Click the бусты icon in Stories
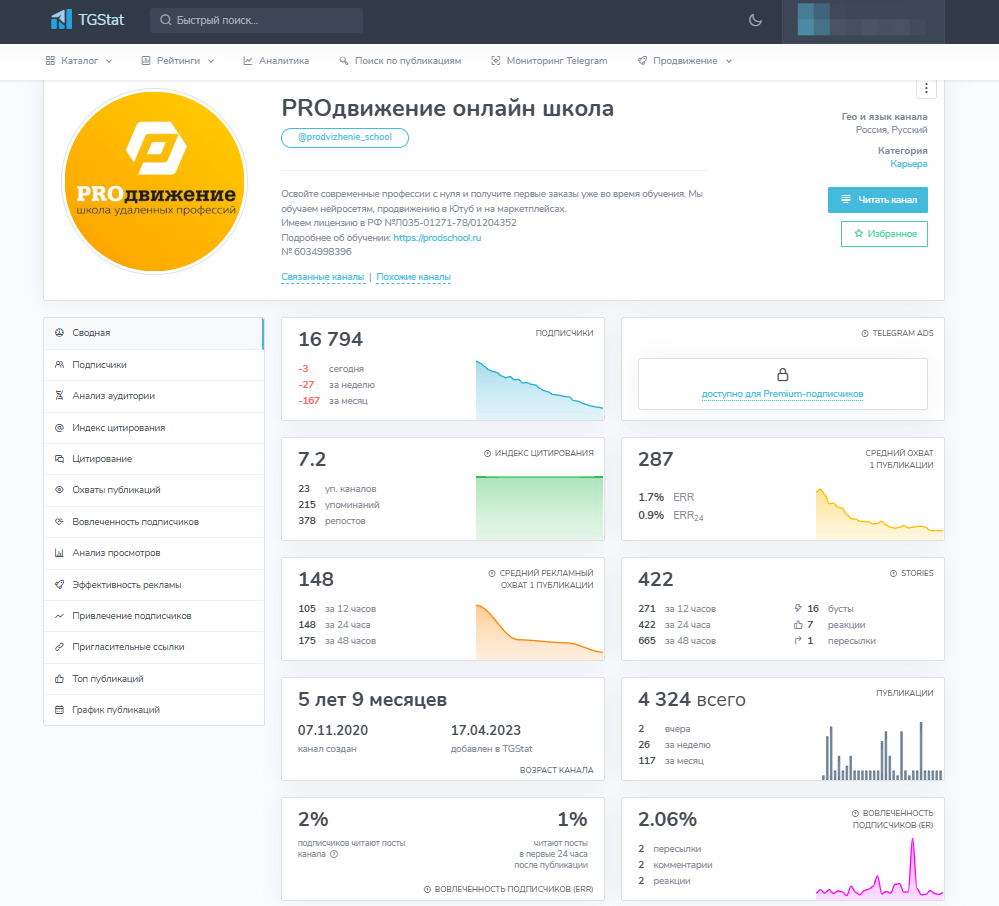The width and height of the screenshot is (999, 906). (798, 608)
